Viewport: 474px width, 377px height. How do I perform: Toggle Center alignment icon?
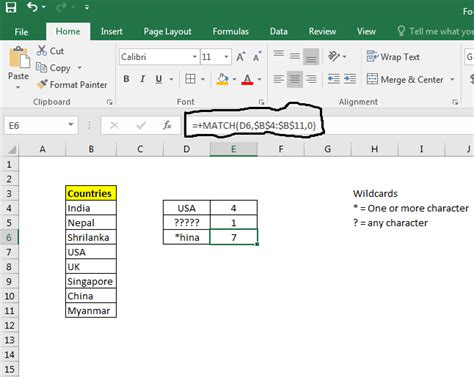[x=295, y=79]
